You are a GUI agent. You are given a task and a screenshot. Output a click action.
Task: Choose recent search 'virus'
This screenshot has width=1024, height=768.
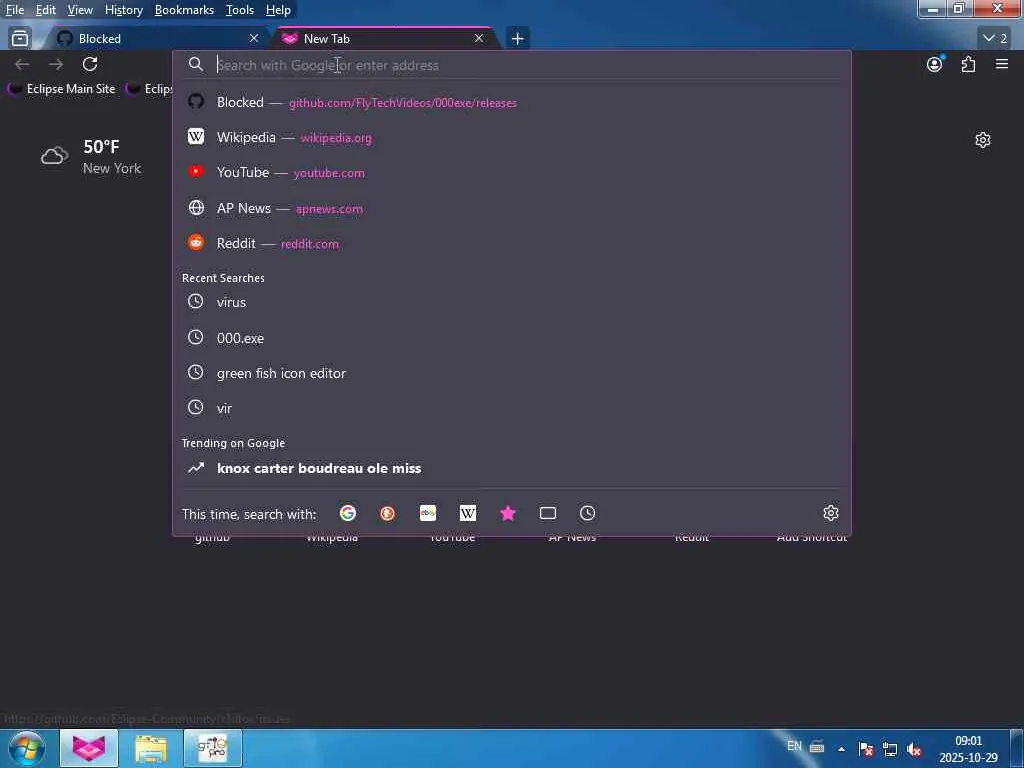[511, 302]
